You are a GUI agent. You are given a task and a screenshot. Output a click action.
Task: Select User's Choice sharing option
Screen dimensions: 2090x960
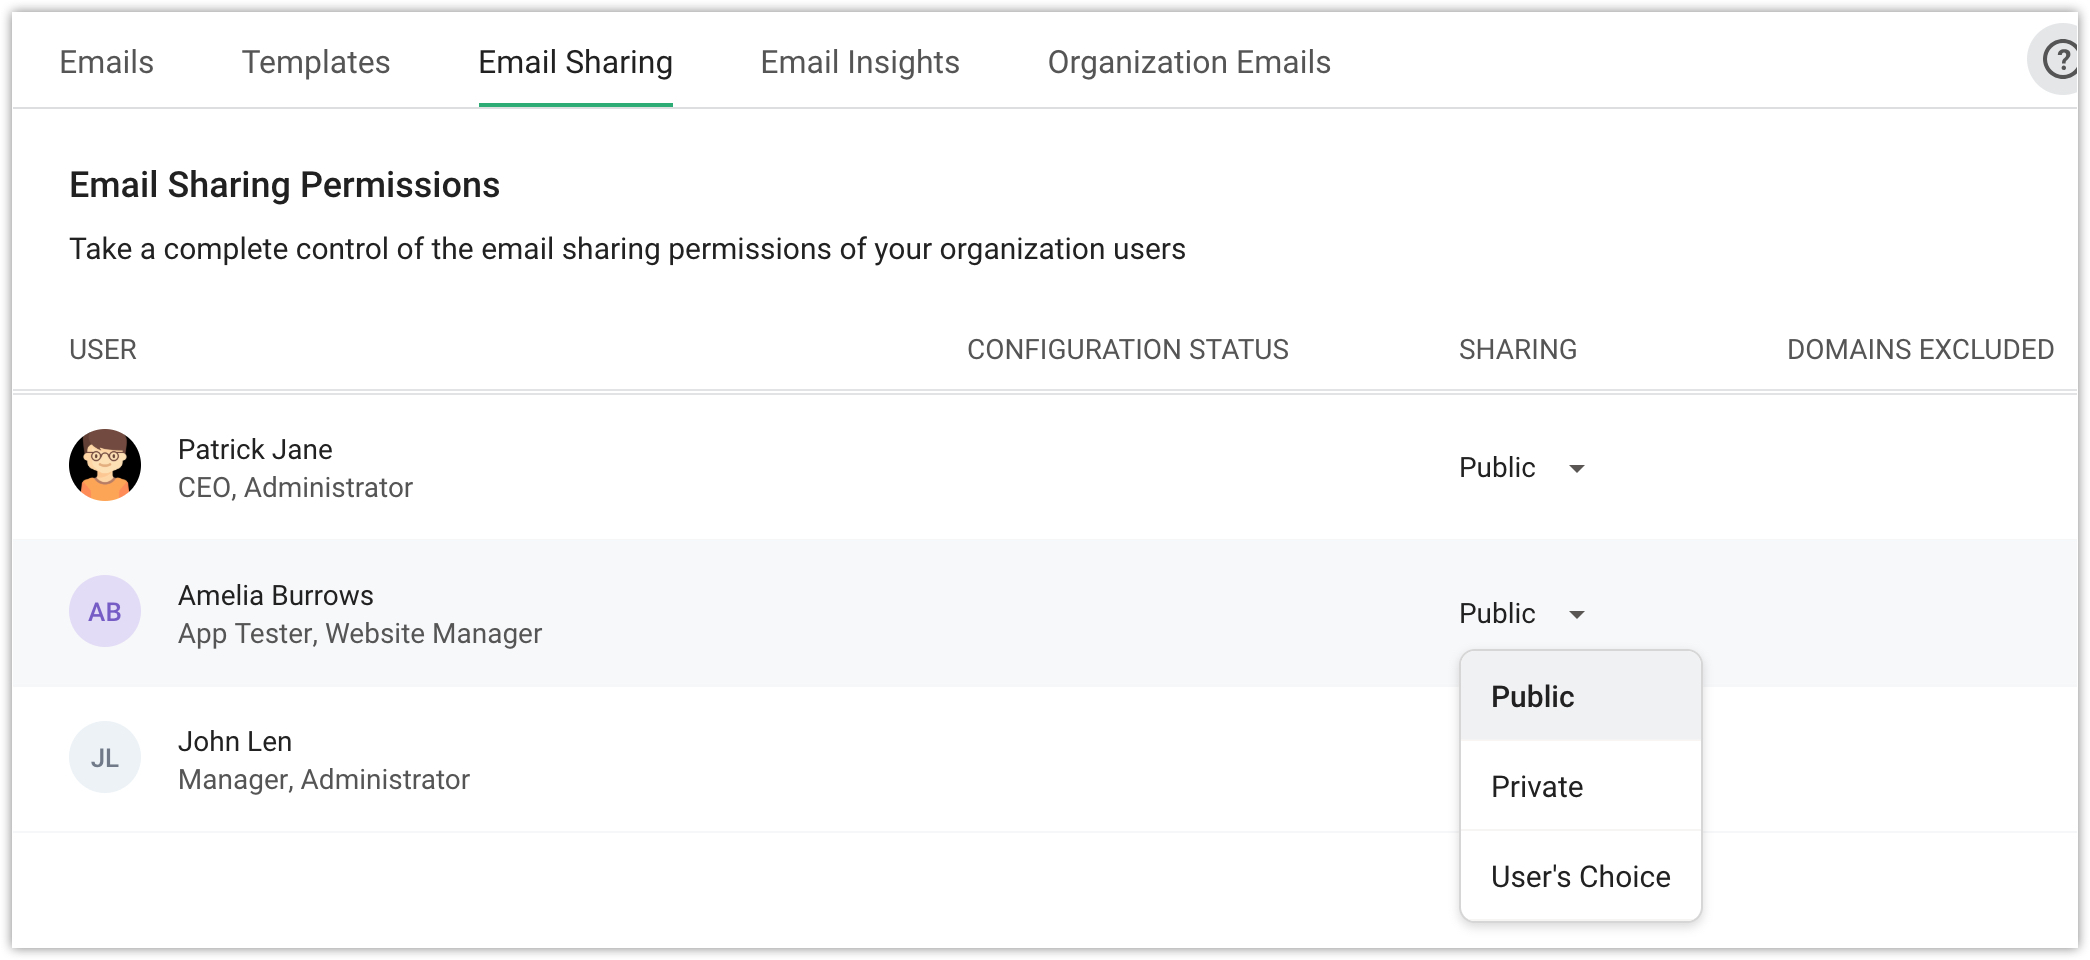click(x=1580, y=876)
